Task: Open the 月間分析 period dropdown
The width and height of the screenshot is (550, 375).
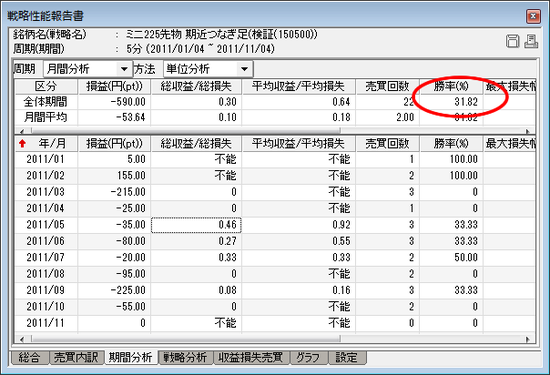Action: click(124, 69)
